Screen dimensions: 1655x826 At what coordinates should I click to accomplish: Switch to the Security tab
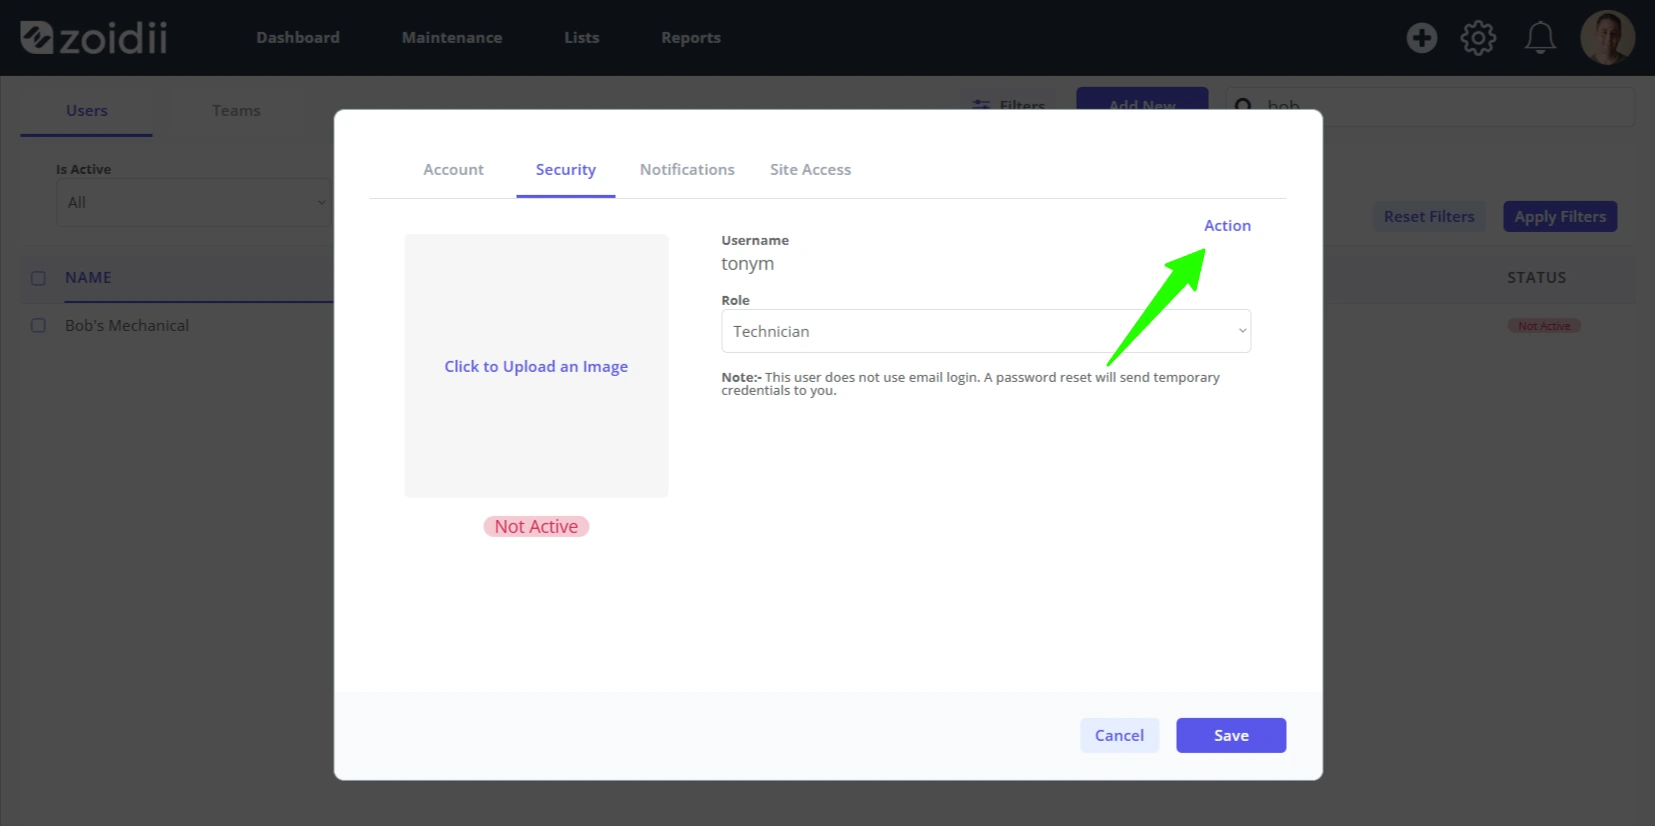(566, 170)
